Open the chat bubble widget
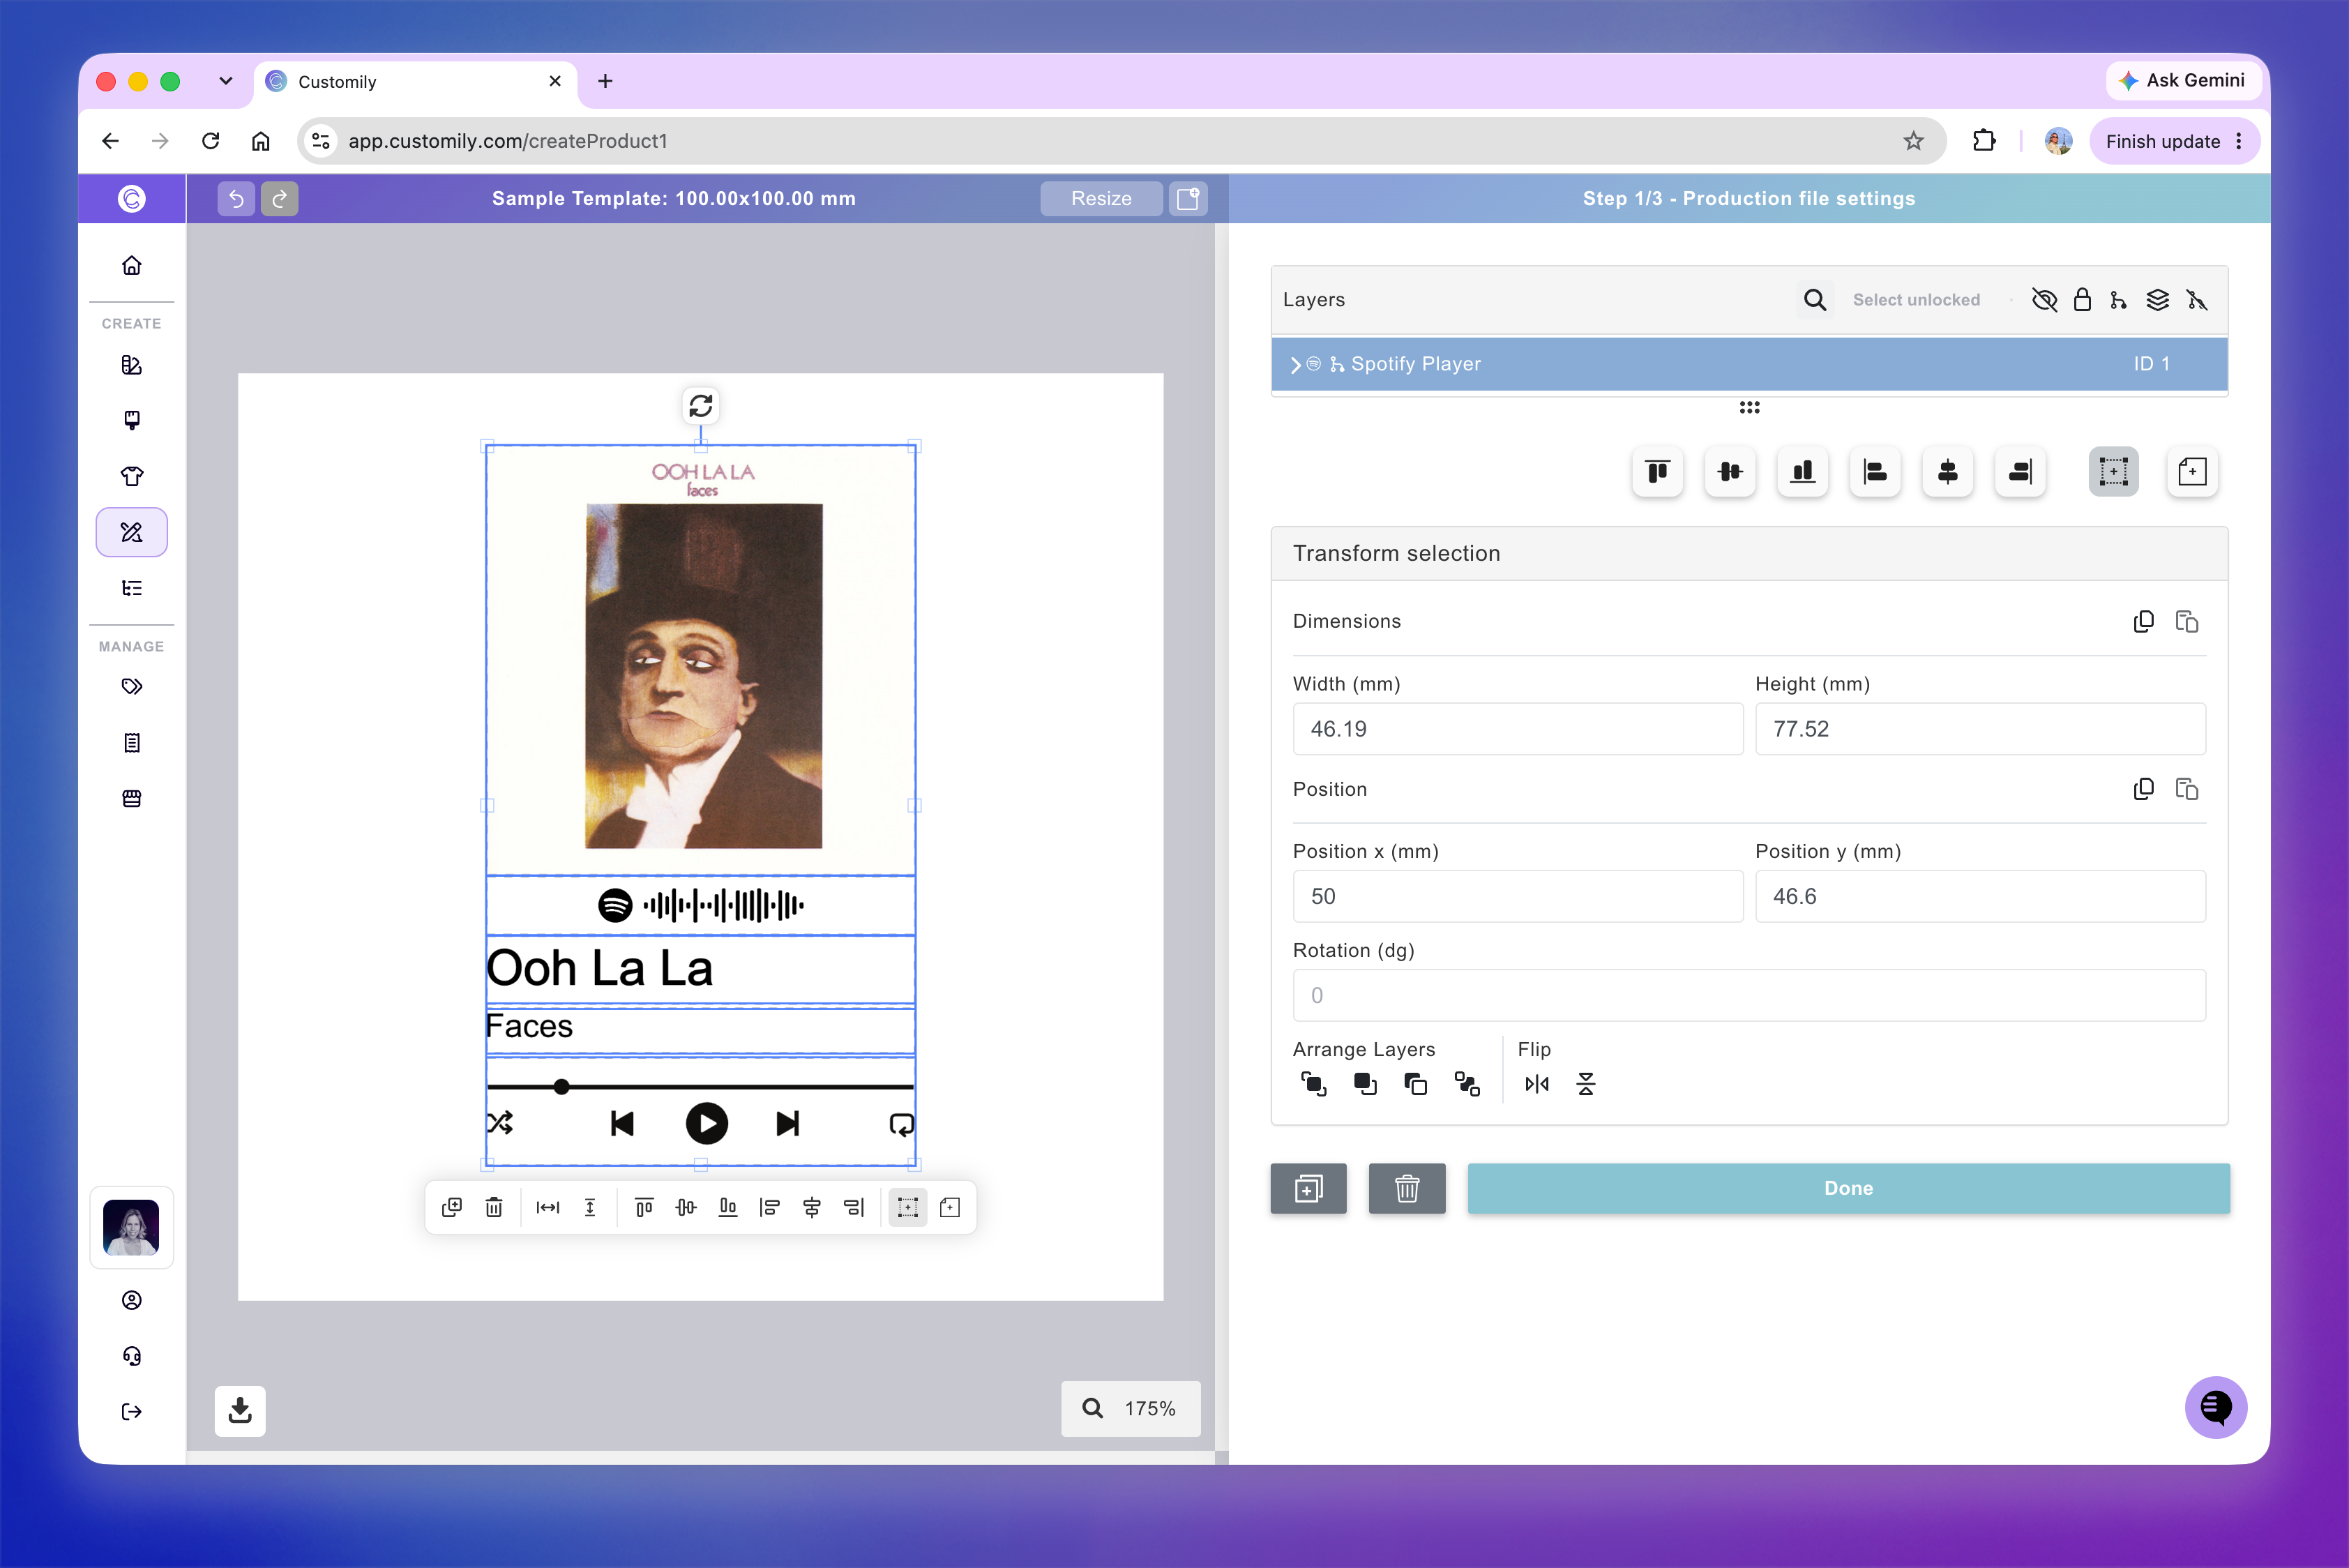 coord(2216,1407)
